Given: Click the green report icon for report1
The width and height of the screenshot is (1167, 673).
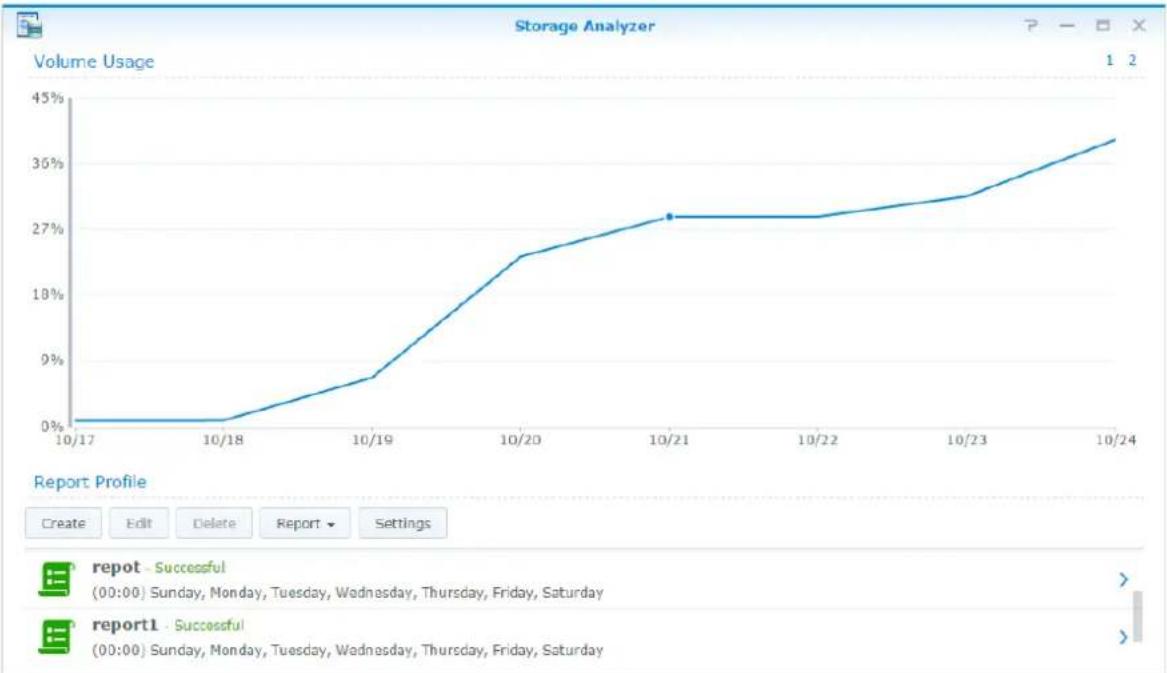Looking at the screenshot, I should coord(56,637).
